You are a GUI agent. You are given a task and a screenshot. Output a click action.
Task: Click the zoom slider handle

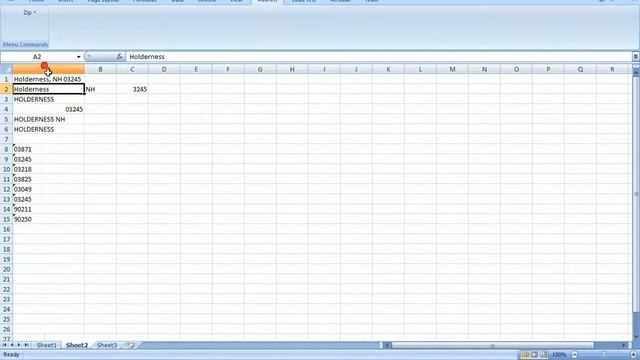[604, 355]
